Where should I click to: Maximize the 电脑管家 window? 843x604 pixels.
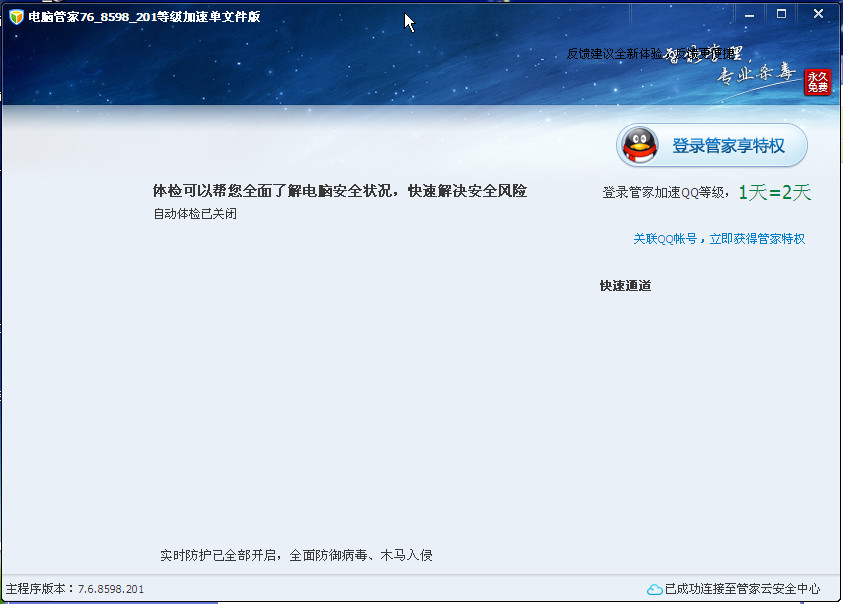pyautogui.click(x=782, y=14)
